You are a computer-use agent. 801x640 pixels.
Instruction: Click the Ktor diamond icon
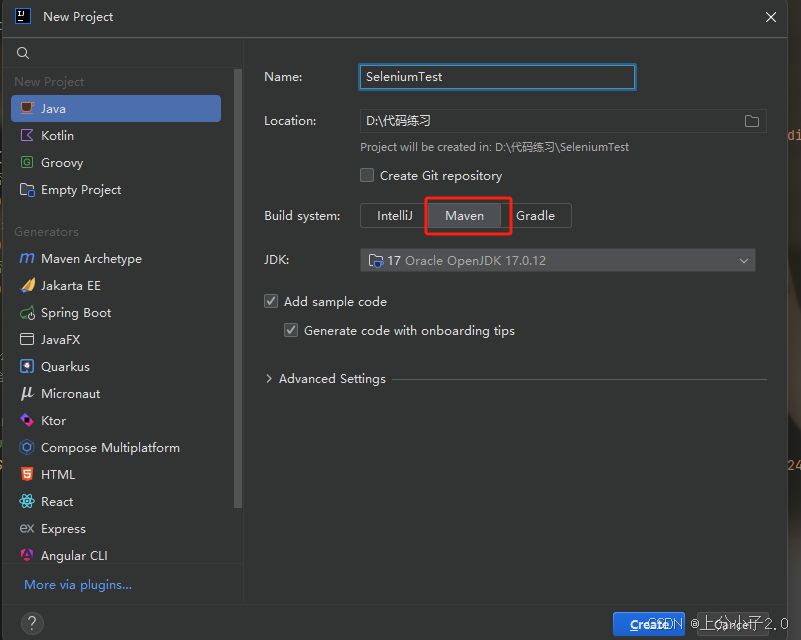(x=27, y=420)
